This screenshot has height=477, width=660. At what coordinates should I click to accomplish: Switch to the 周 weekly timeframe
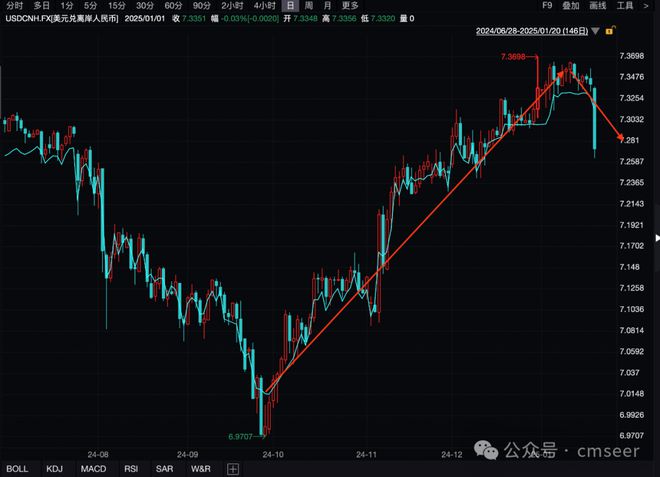[309, 5]
